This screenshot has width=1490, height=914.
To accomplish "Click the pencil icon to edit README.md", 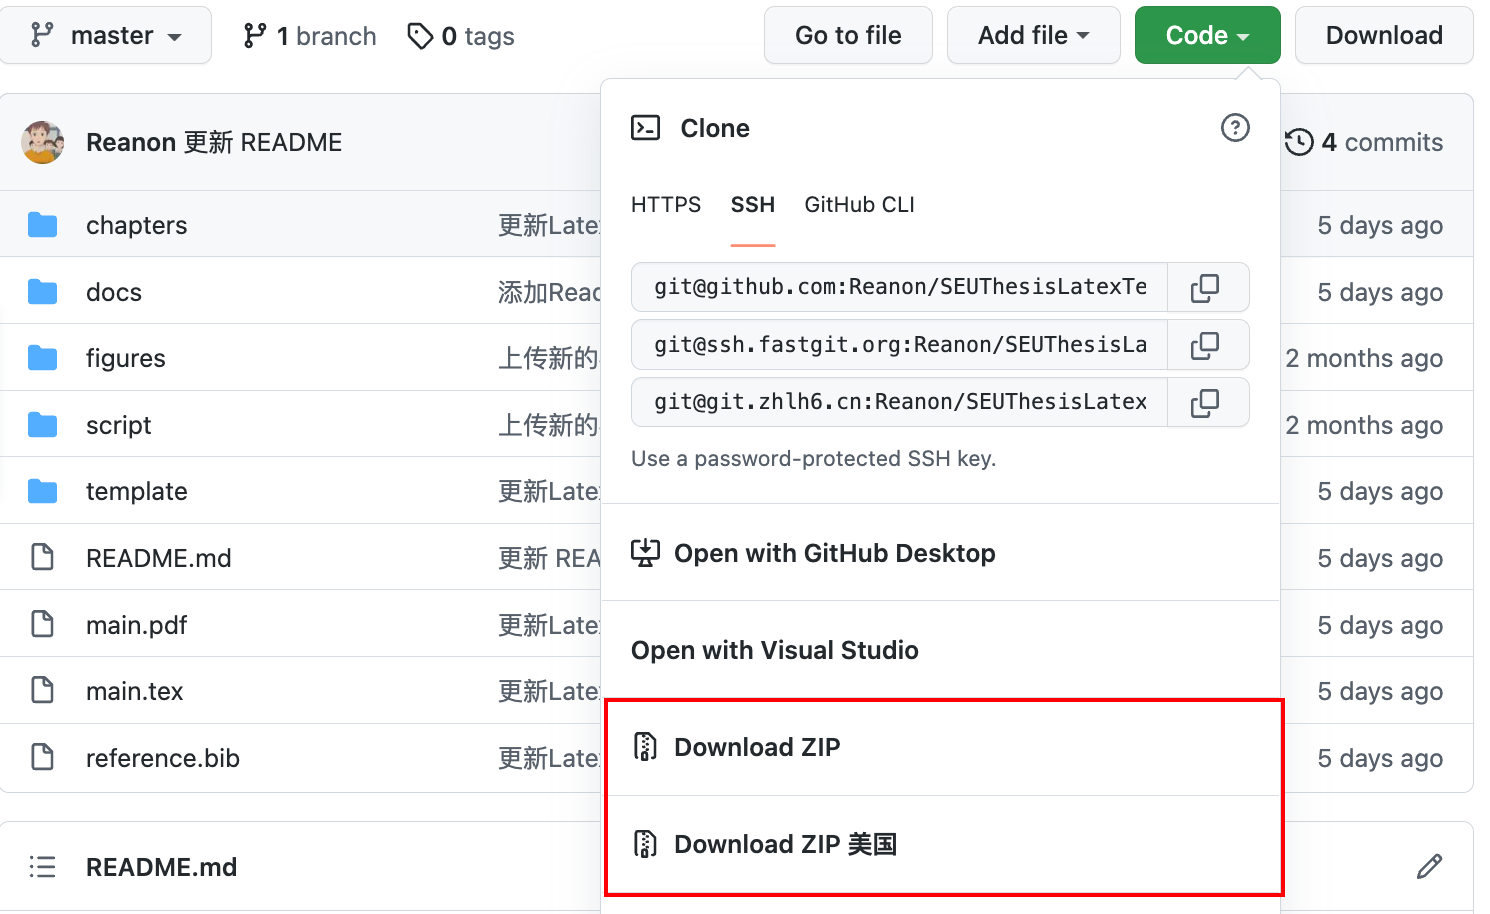I will click(x=1429, y=866).
